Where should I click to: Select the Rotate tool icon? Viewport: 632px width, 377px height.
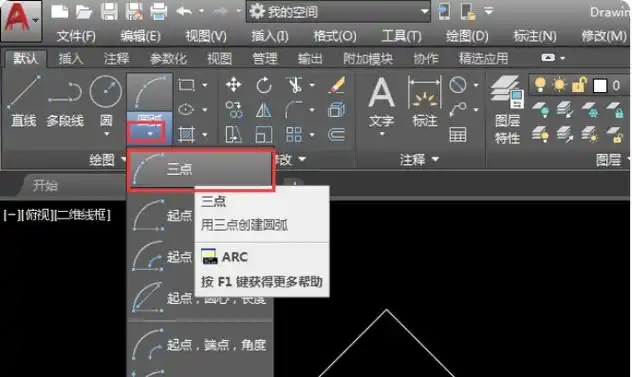(x=264, y=85)
